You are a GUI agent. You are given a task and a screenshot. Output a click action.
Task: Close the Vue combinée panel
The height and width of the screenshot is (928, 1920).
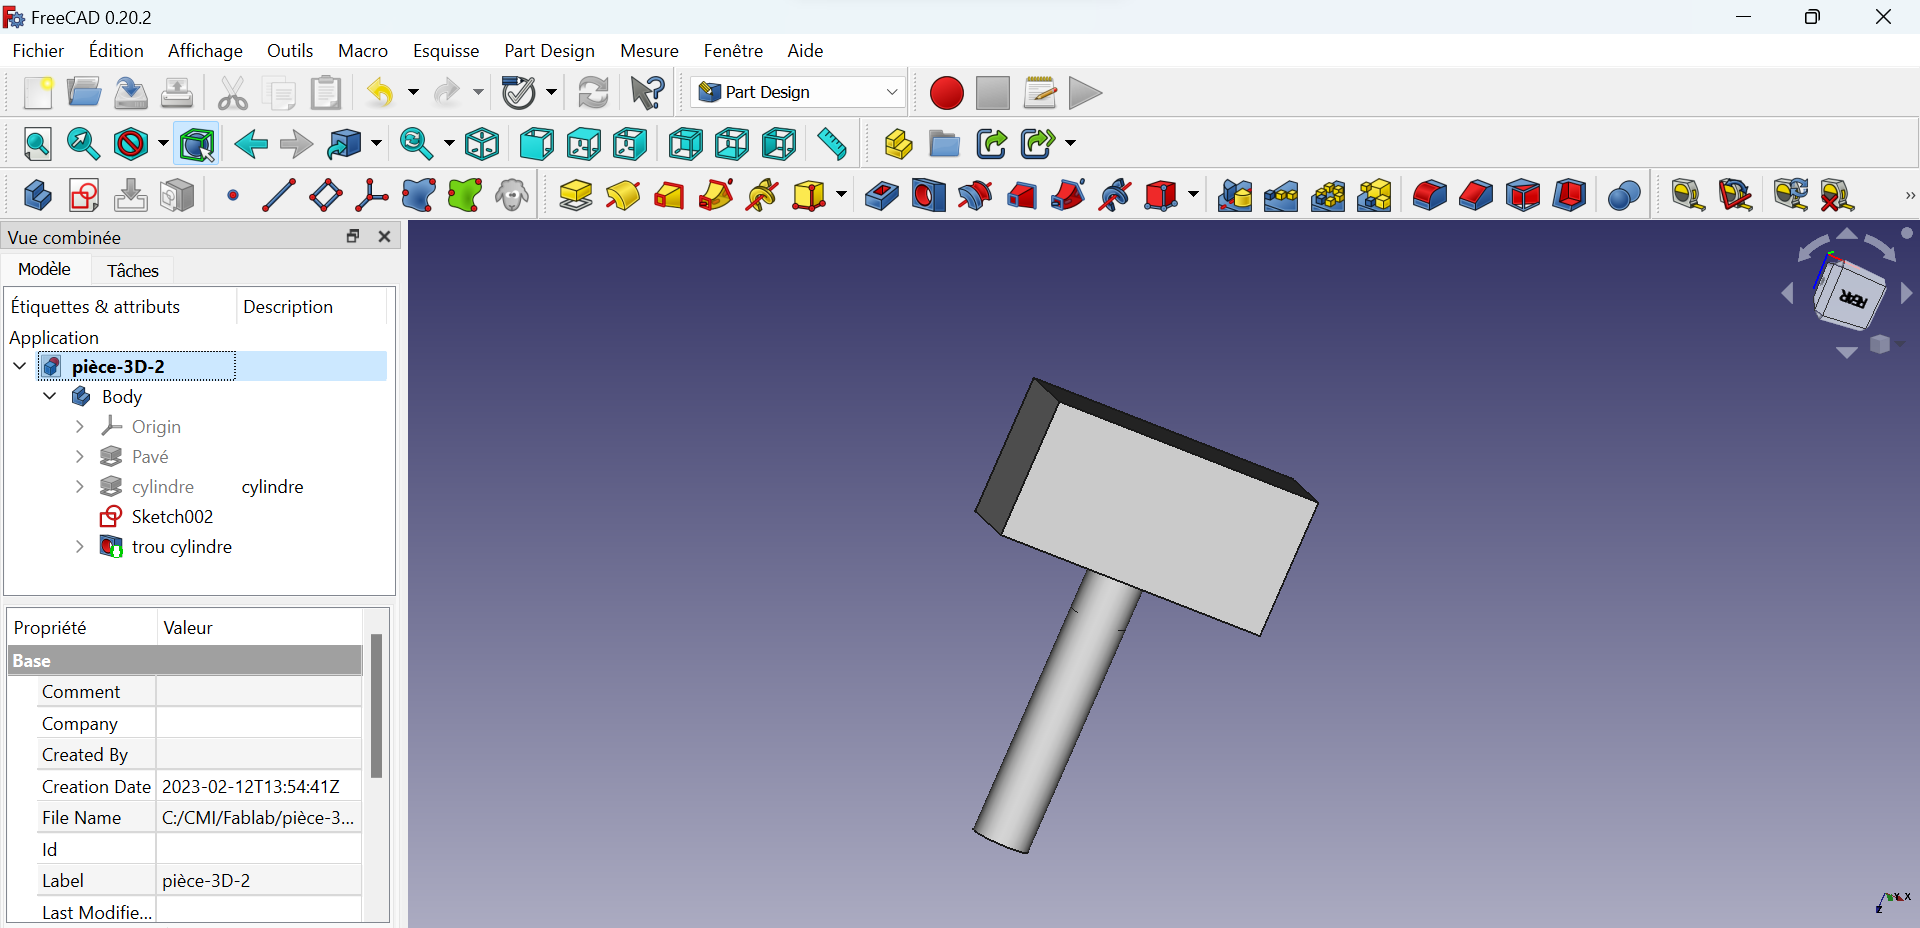click(385, 236)
